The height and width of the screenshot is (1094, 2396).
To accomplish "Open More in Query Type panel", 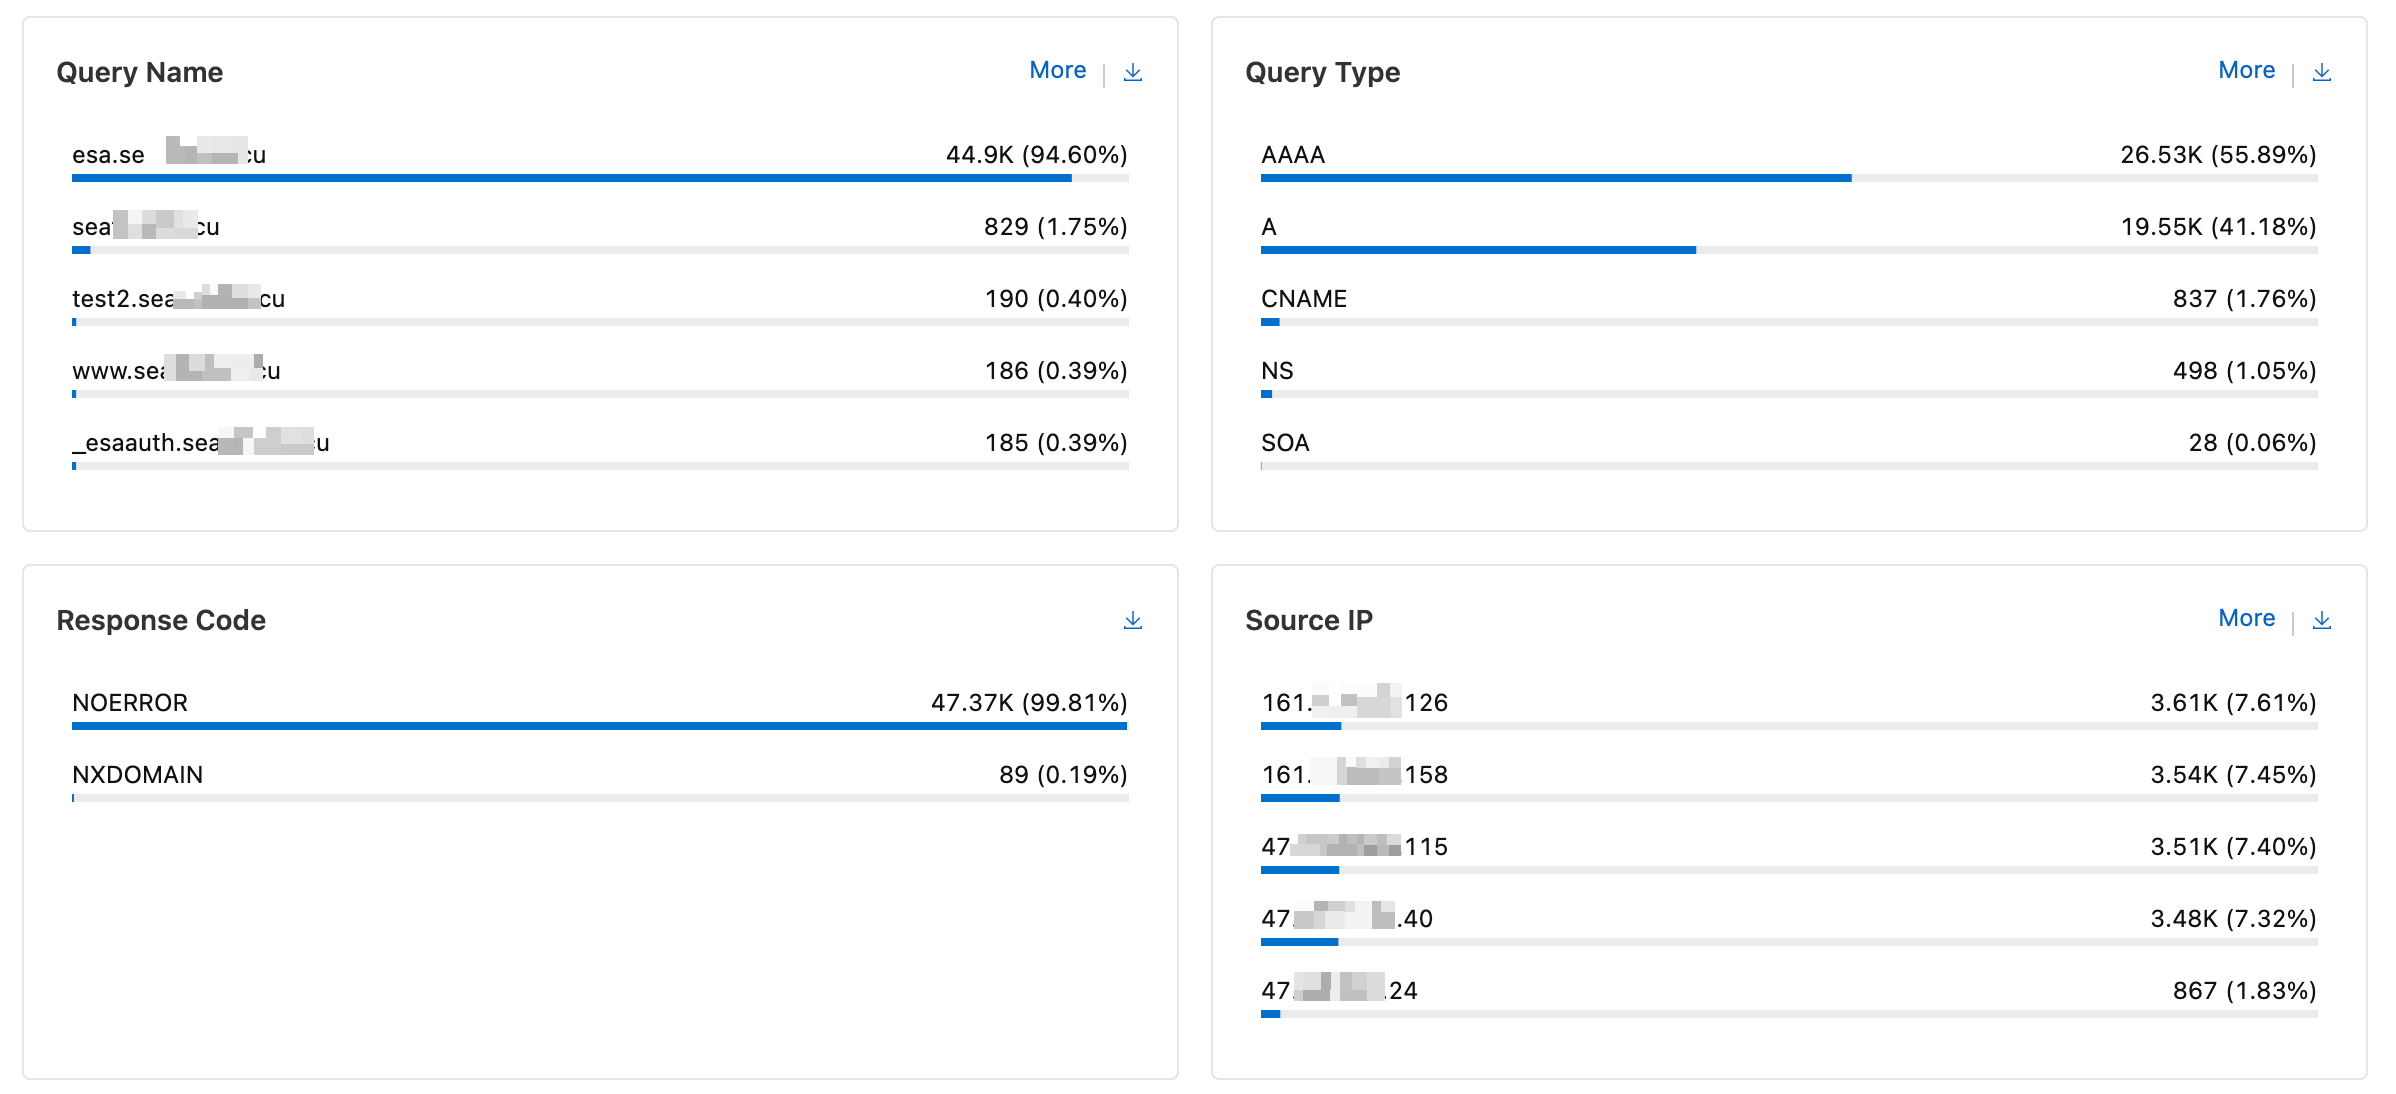I will [2246, 70].
